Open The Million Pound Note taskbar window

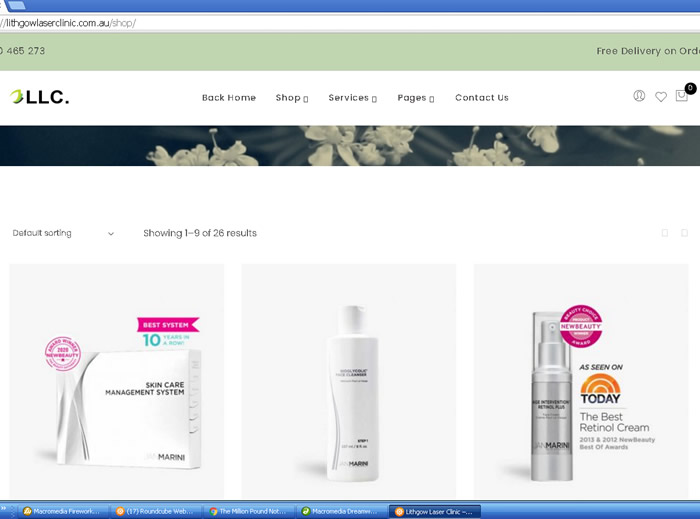248,511
